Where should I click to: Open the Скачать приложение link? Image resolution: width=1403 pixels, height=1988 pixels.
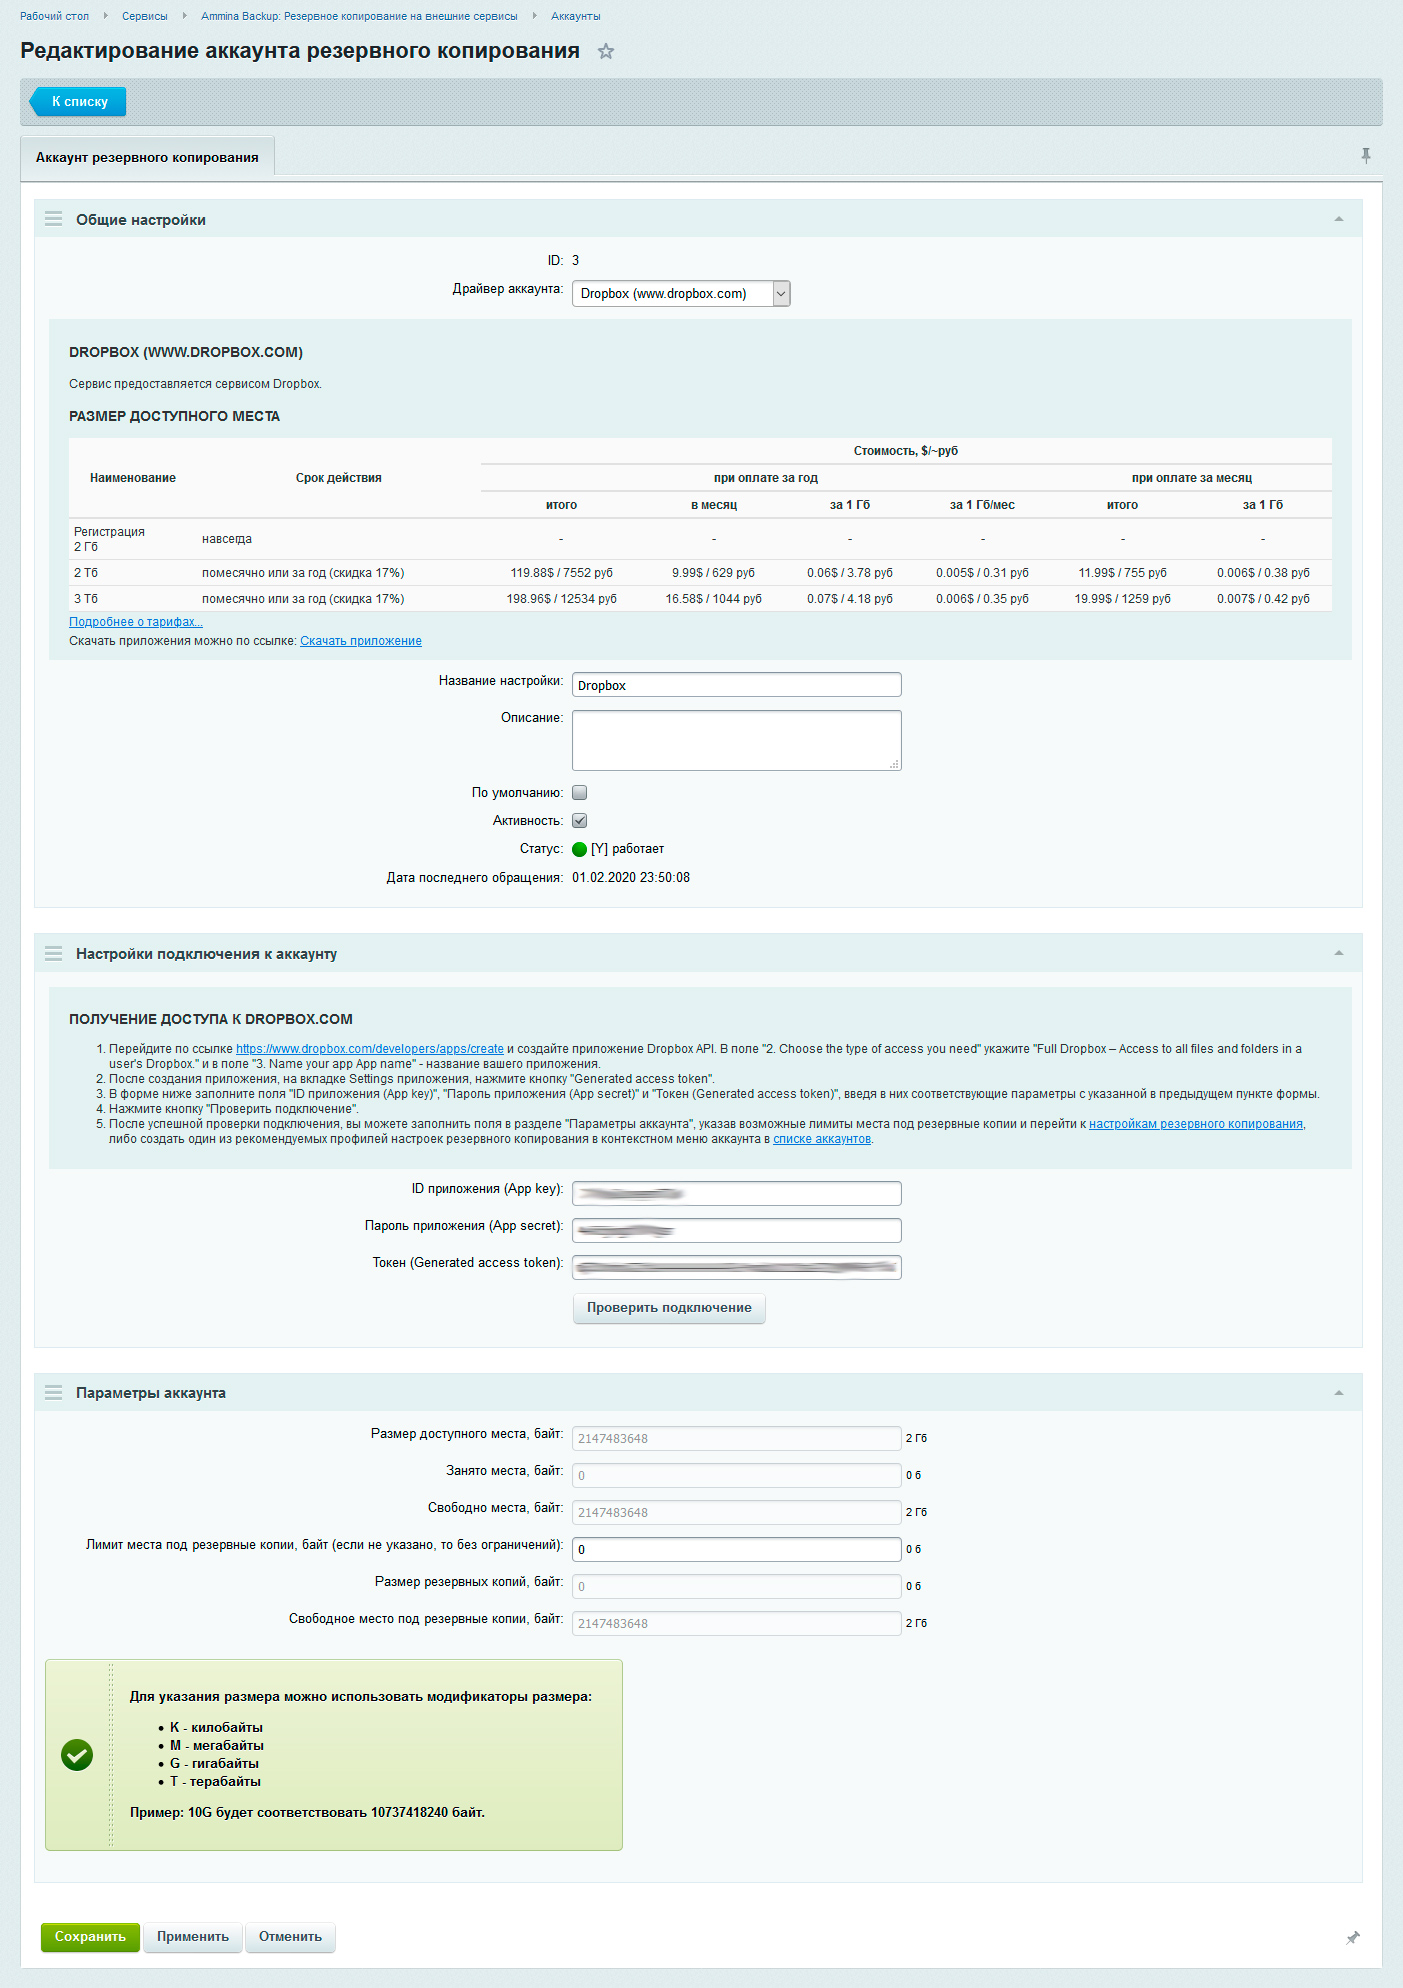click(x=360, y=641)
